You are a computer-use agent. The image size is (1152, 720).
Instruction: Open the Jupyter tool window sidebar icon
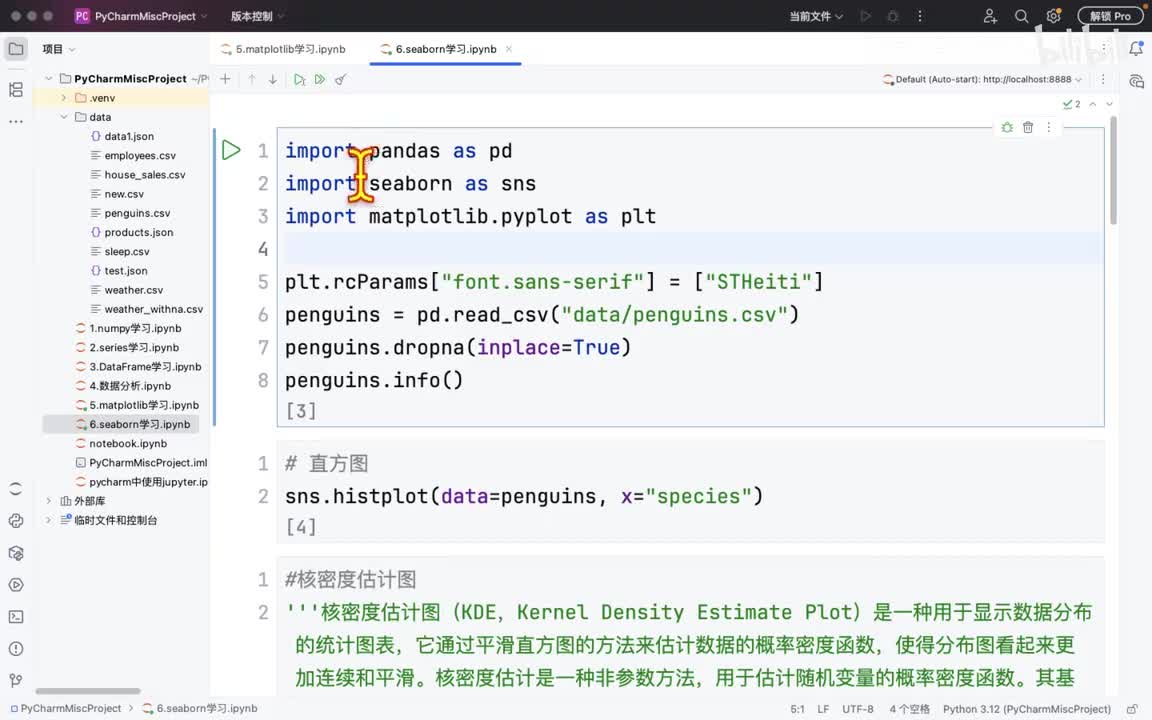tap(15, 489)
